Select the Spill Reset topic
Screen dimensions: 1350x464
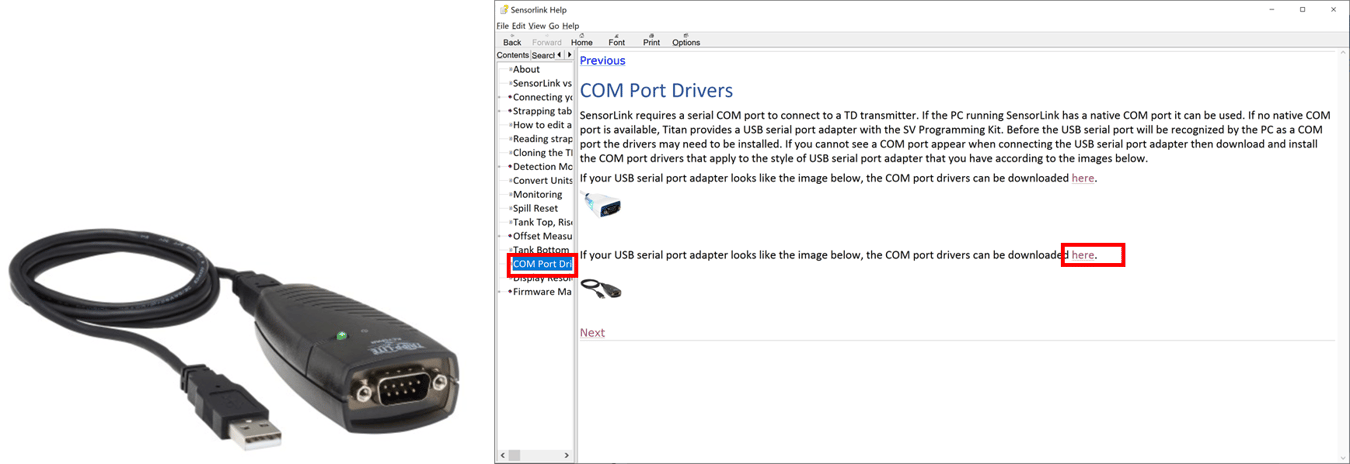click(x=535, y=209)
